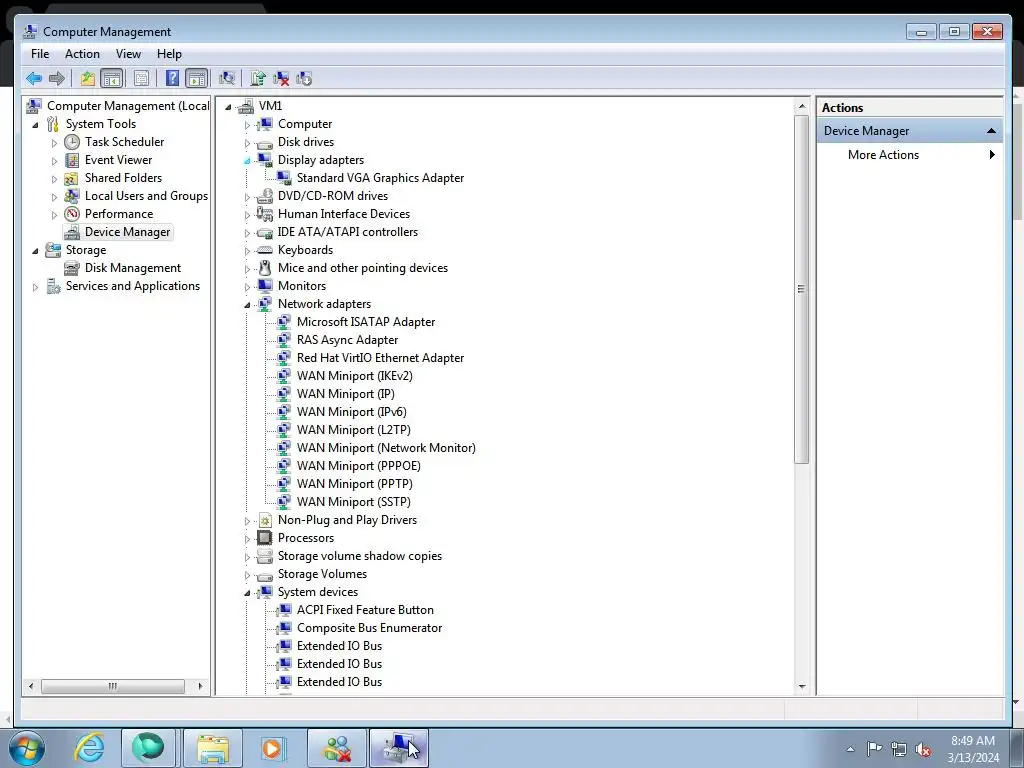This screenshot has height=768, width=1024.
Task: Select WAN Miniport (L2TP)
Action: [353, 430]
